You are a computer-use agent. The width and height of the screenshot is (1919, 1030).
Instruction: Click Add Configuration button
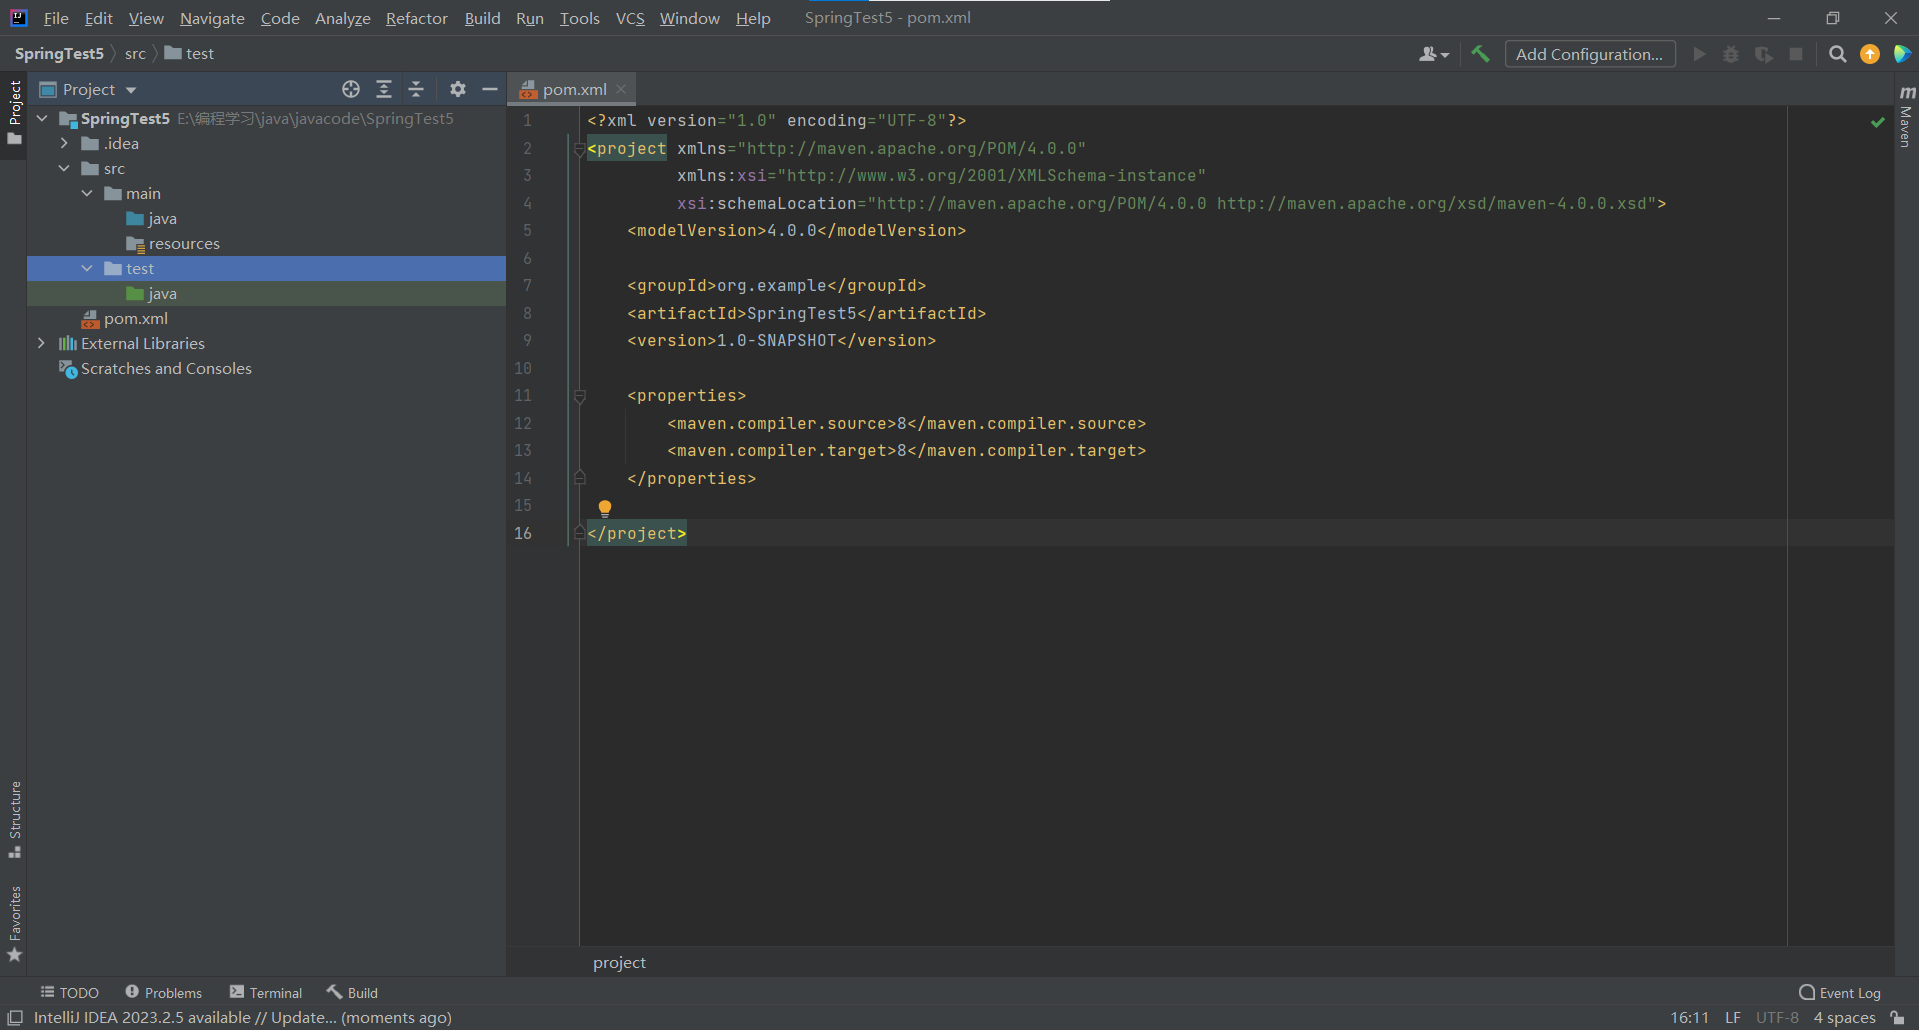tap(1589, 54)
